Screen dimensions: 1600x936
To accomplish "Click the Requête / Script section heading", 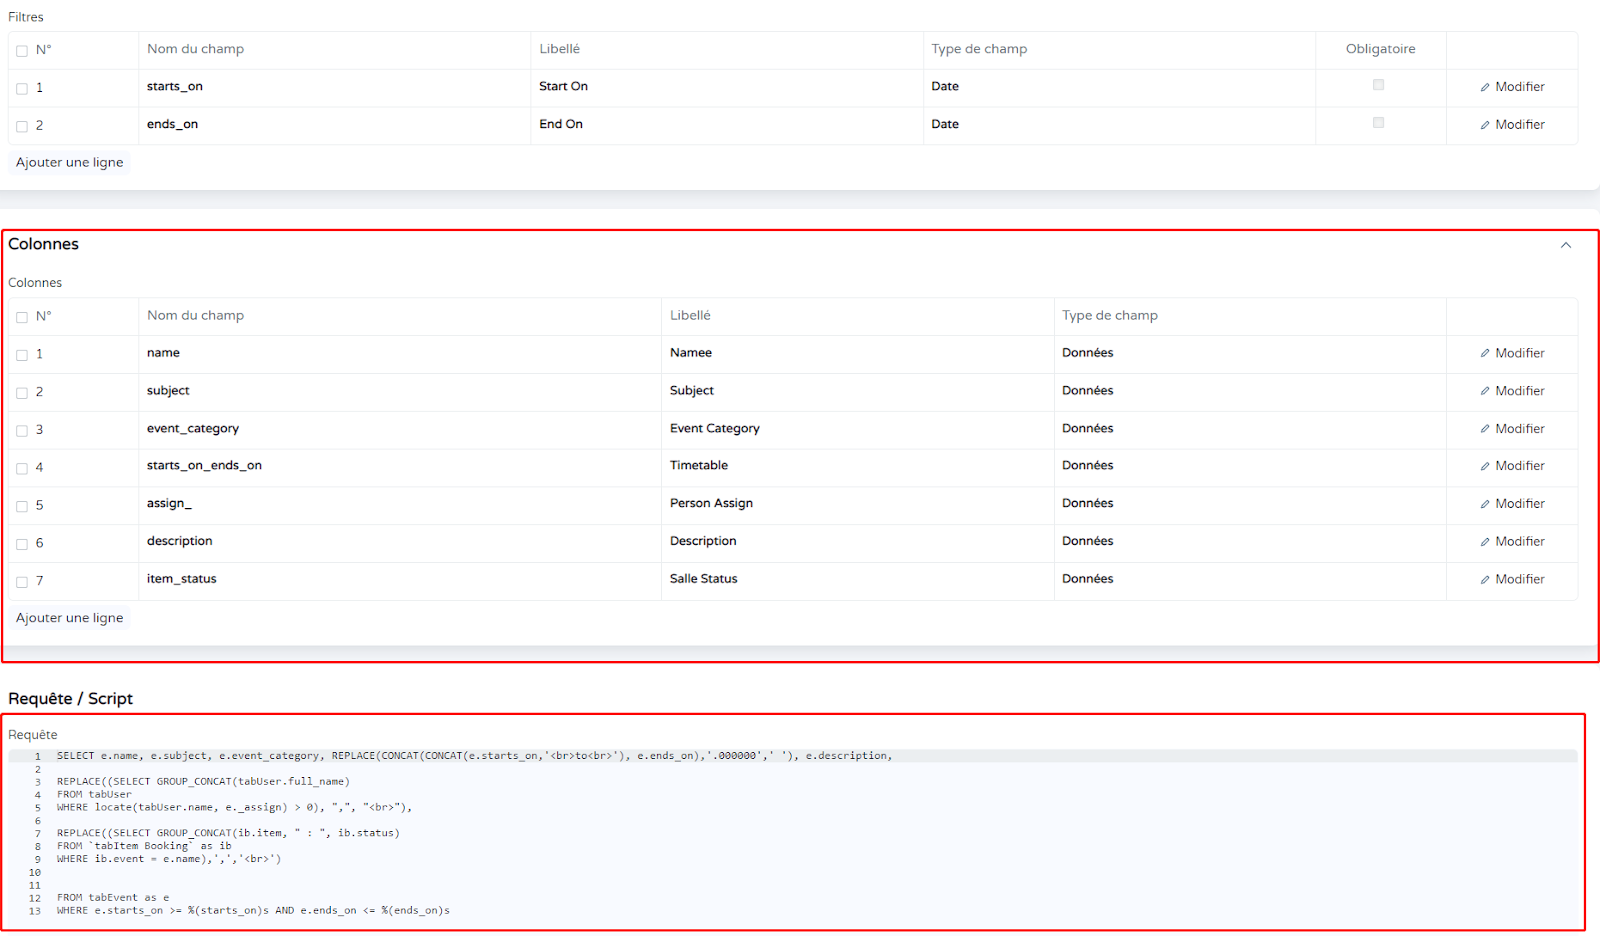I will point(71,699).
